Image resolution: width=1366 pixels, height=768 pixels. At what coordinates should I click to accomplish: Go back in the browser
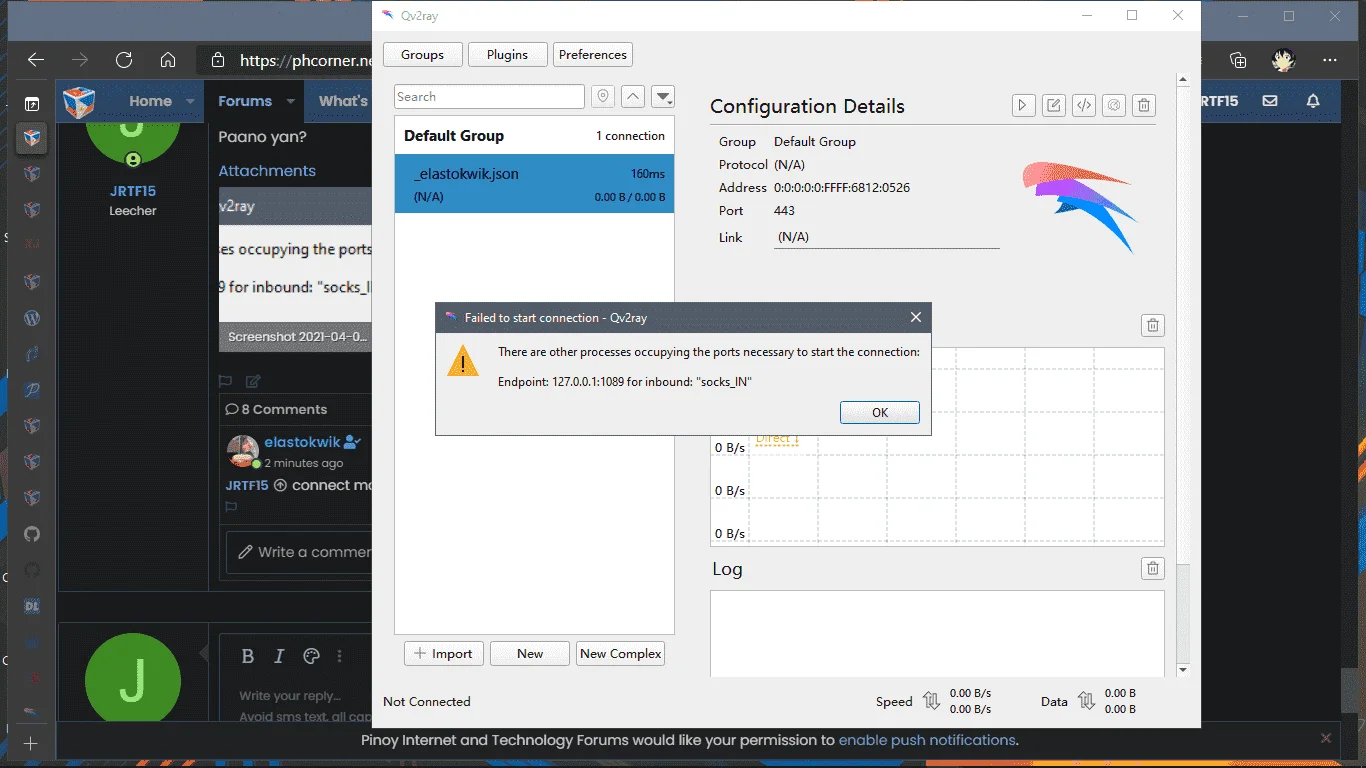[x=36, y=60]
